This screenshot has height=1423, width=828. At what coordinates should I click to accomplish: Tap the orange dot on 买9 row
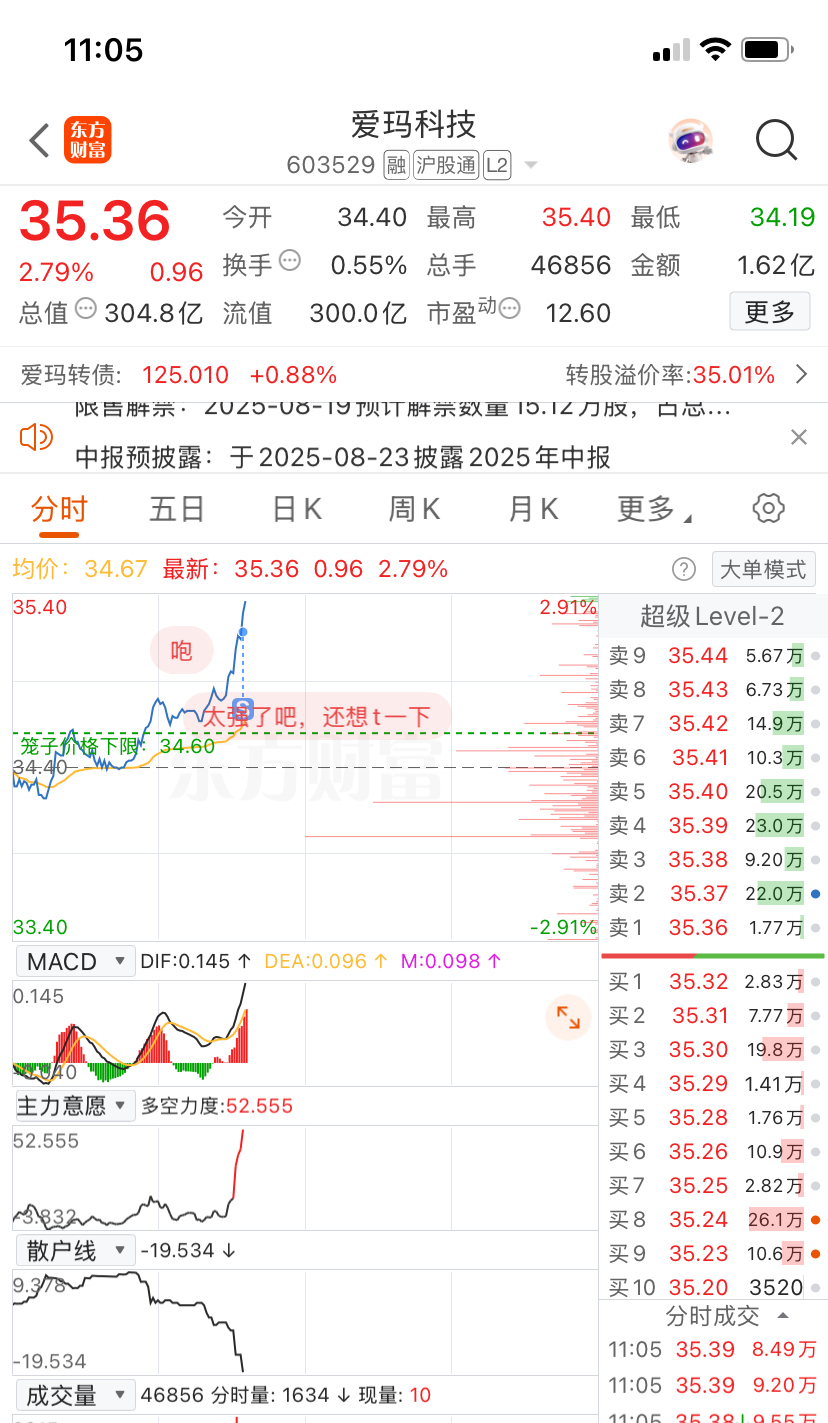(817, 1253)
